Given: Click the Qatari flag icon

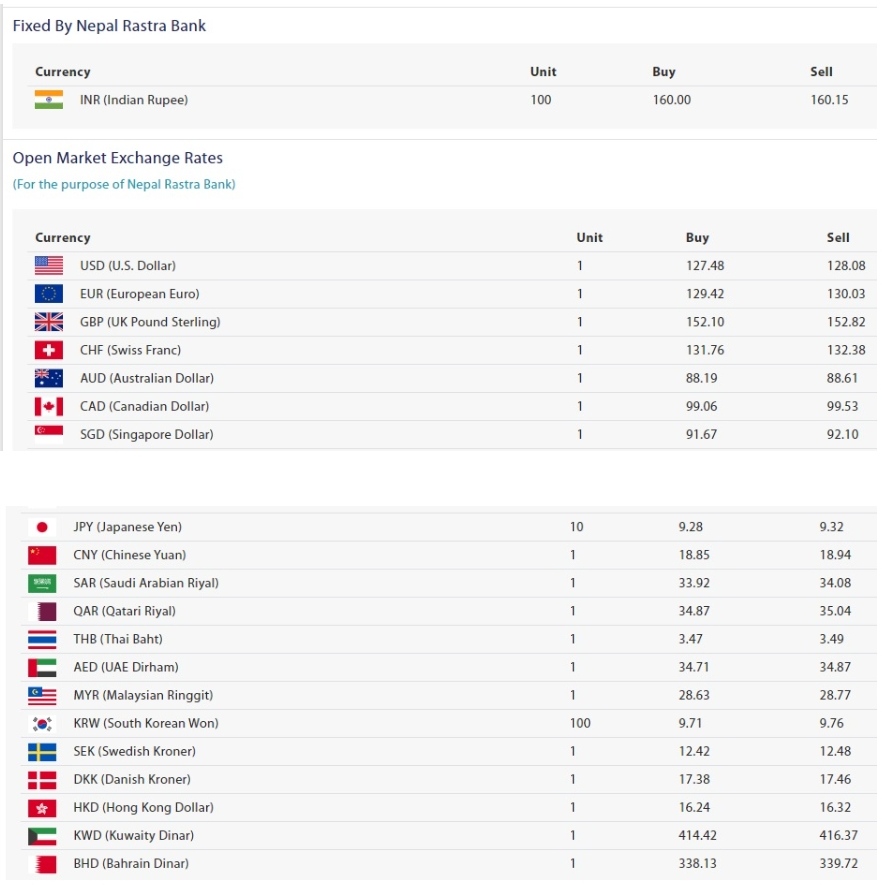Looking at the screenshot, I should coord(42,611).
